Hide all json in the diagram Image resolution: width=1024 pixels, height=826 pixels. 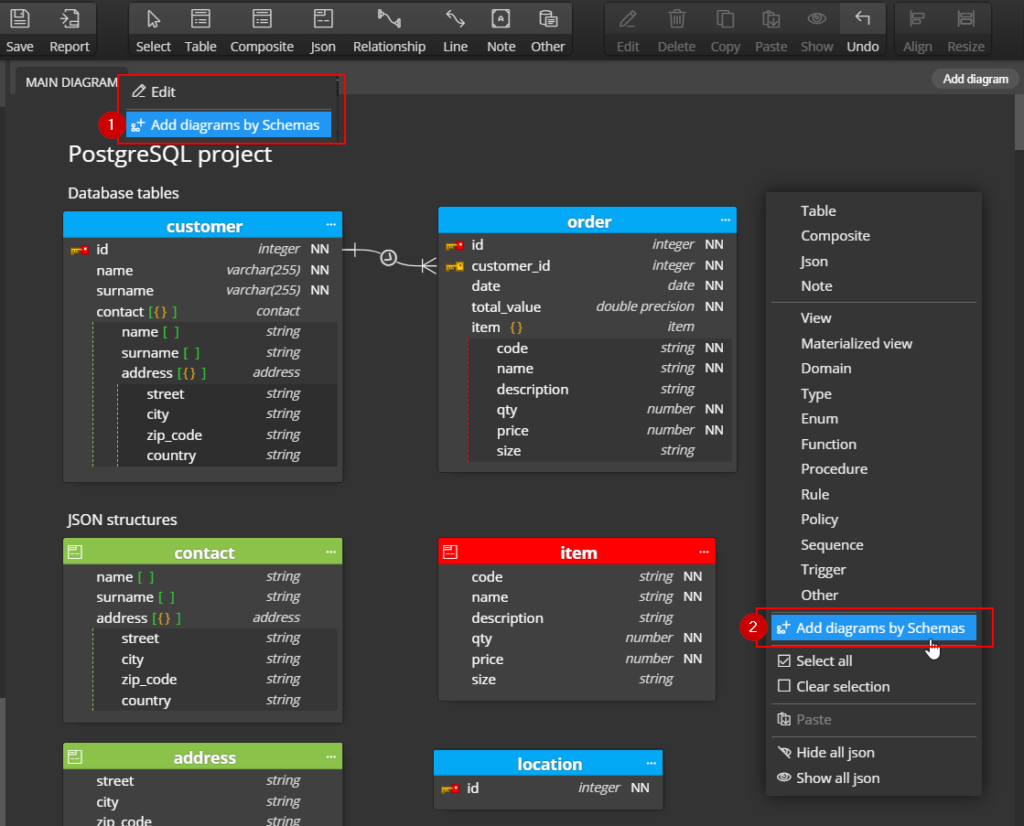825,752
